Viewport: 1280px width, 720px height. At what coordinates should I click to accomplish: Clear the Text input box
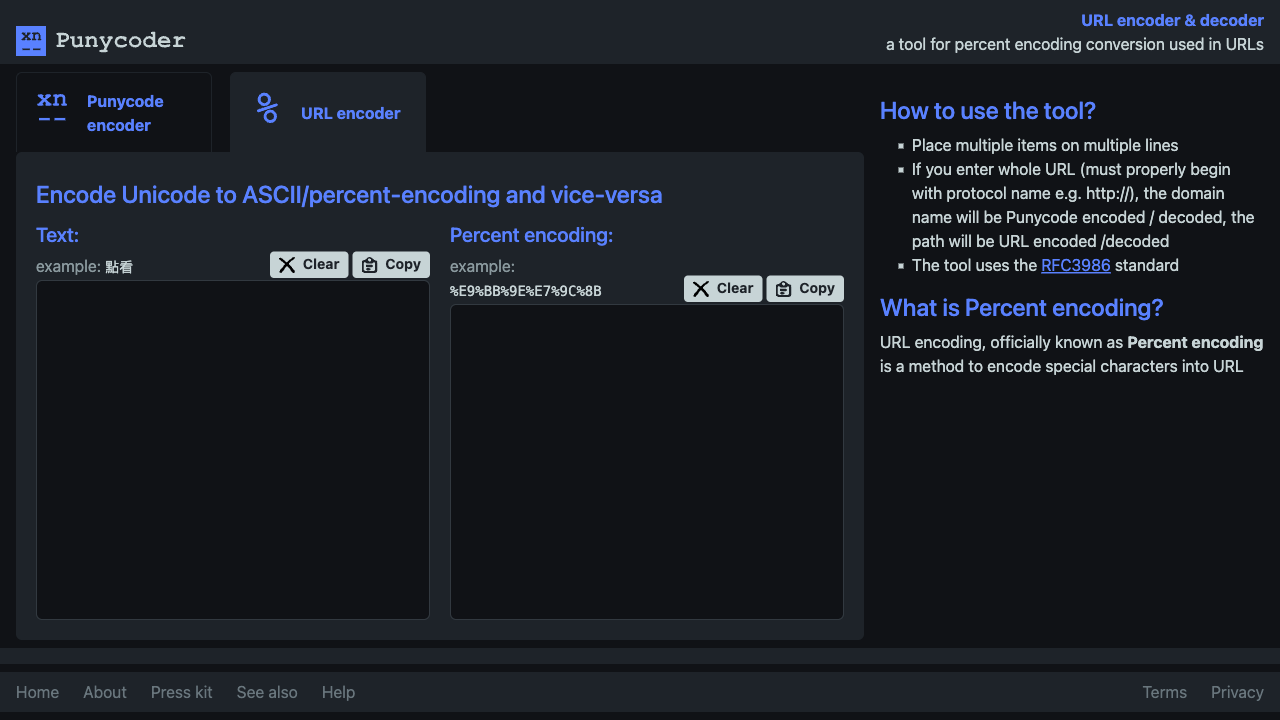tap(309, 264)
